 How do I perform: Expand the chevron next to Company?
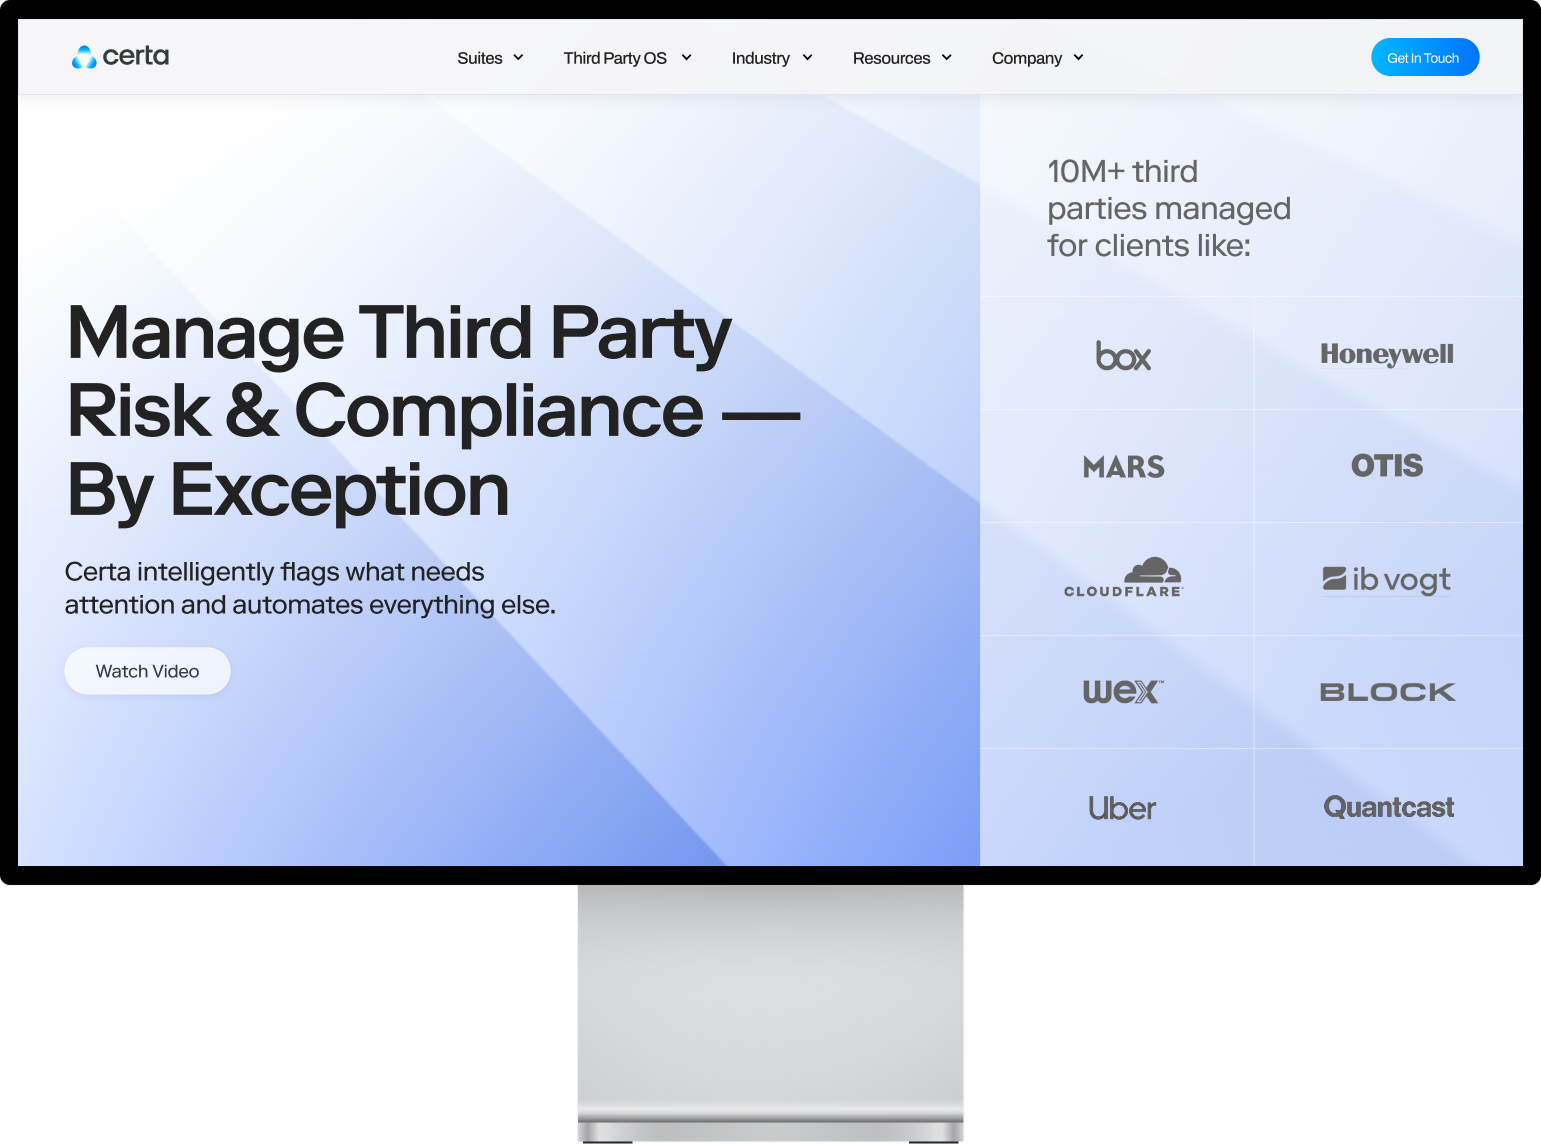(x=1078, y=58)
